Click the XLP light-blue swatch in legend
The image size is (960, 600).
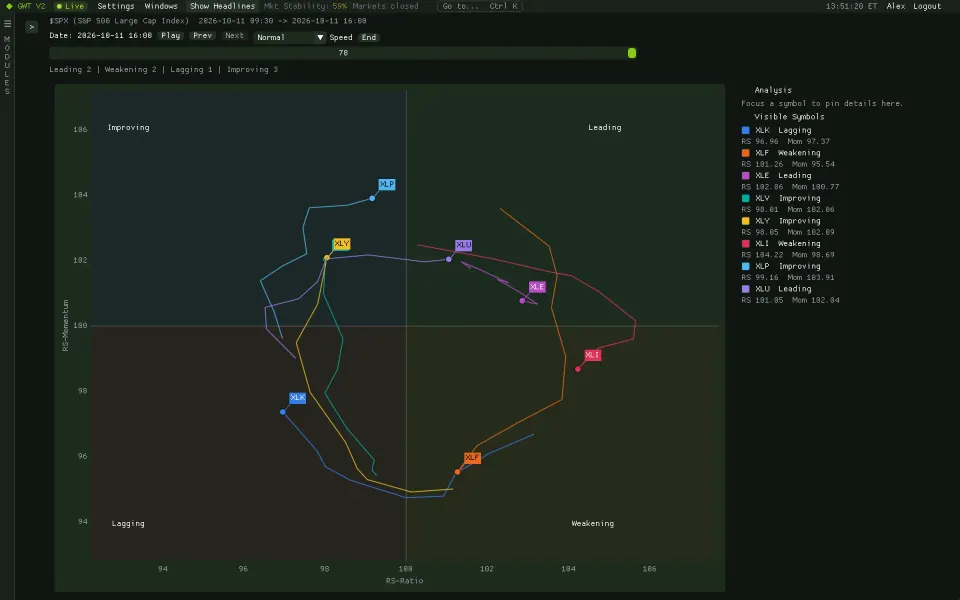coord(746,266)
